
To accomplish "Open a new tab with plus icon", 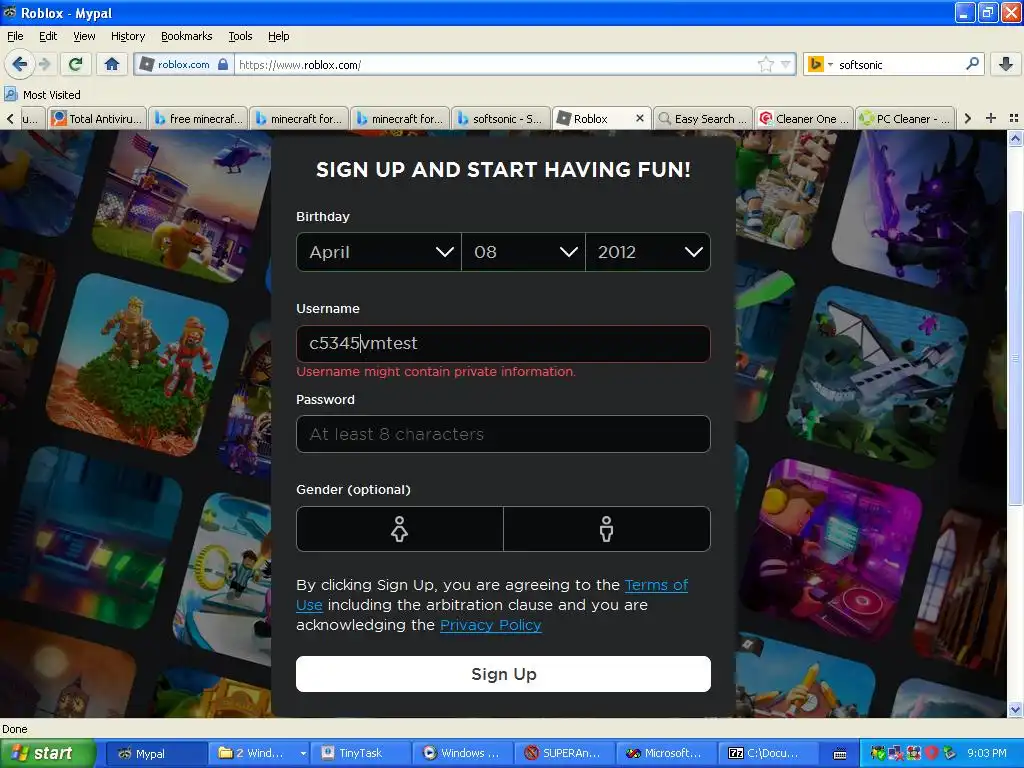I will coord(991,118).
